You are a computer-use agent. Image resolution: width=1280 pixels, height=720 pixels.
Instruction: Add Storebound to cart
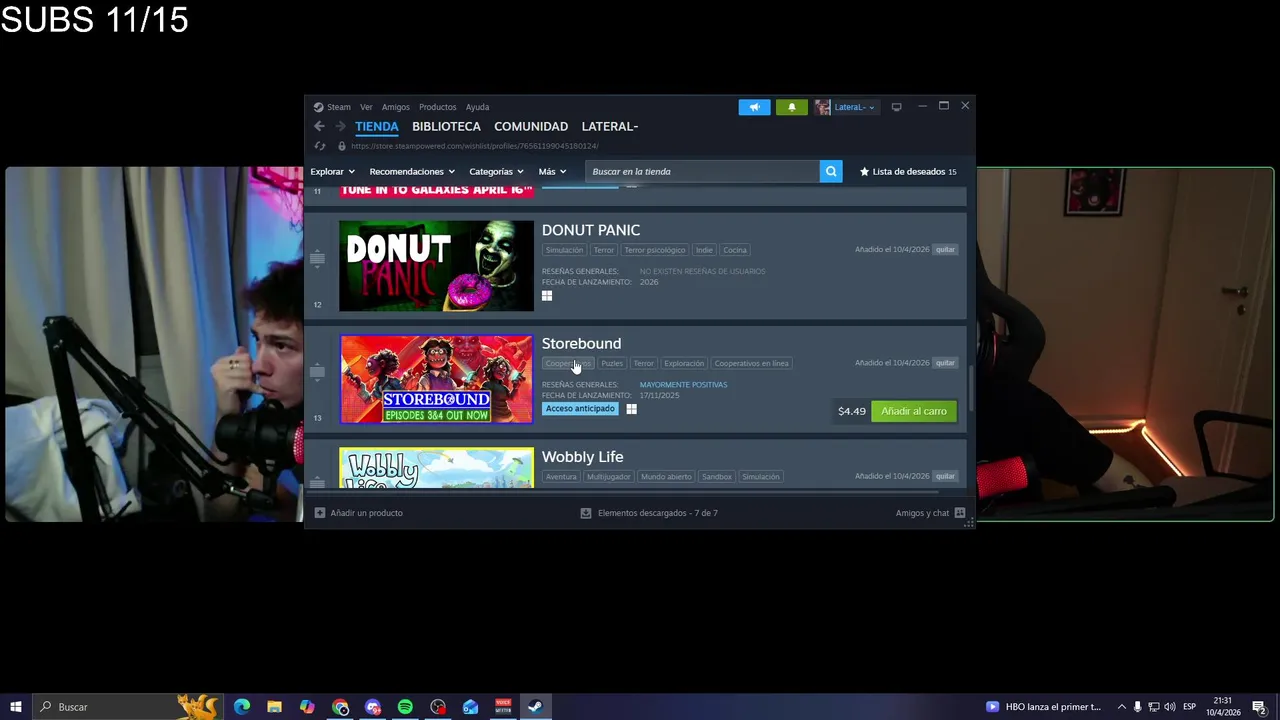(x=914, y=411)
